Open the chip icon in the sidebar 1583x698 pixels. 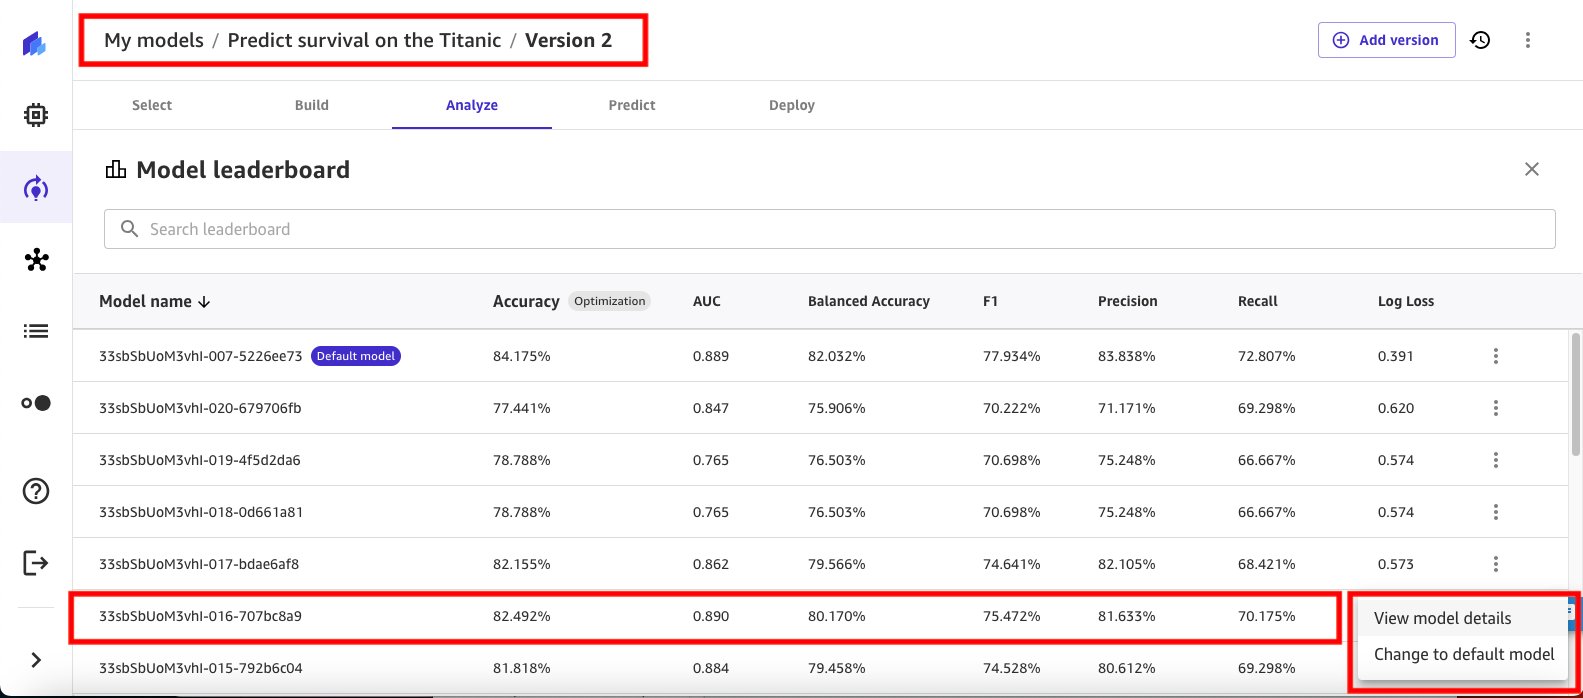36,116
